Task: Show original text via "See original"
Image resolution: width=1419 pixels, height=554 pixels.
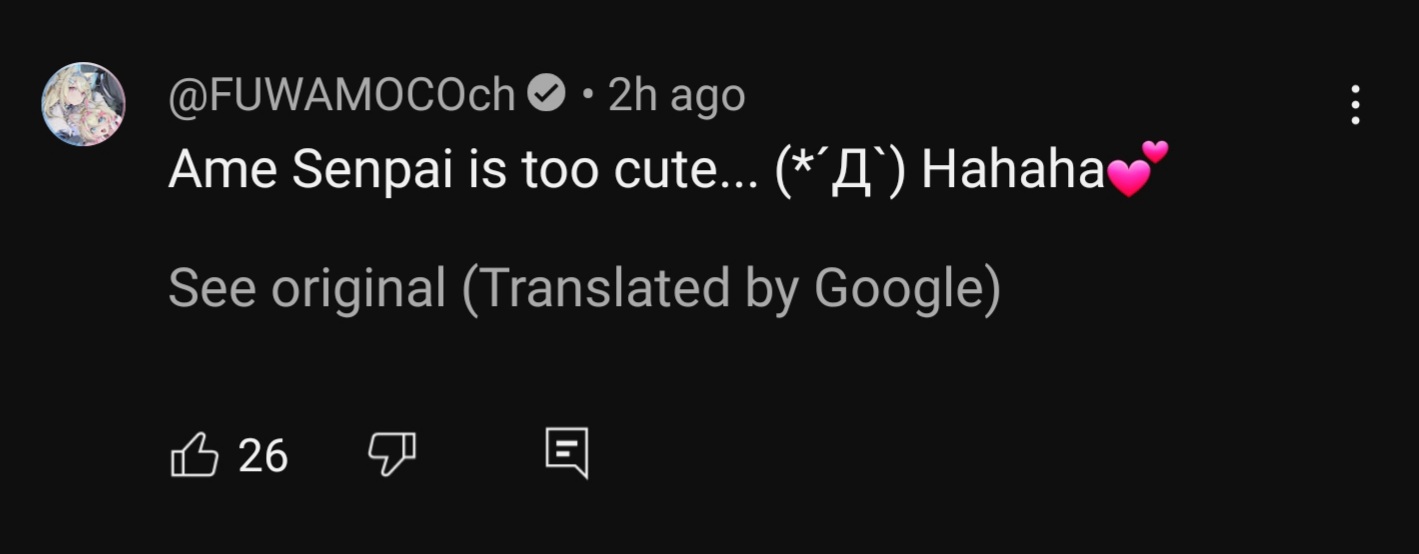Action: (x=306, y=289)
